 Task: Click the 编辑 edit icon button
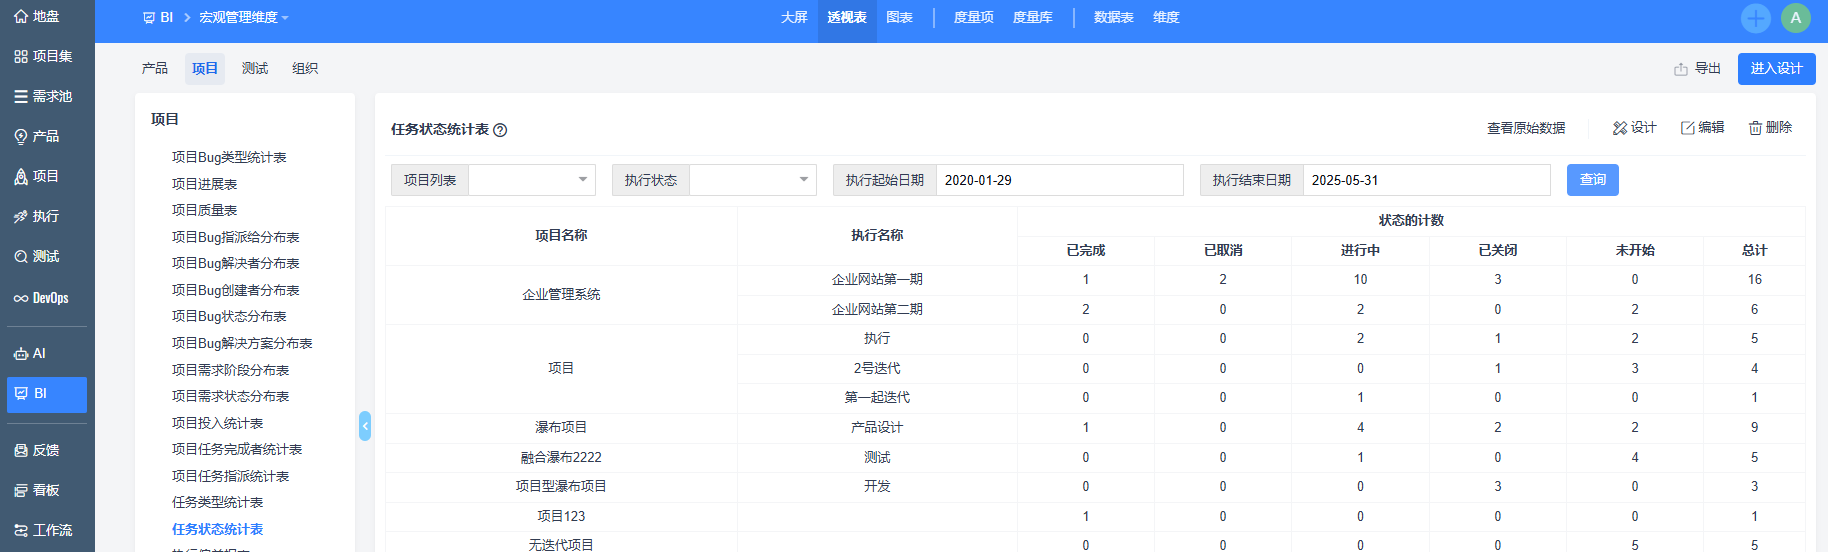click(x=1702, y=128)
